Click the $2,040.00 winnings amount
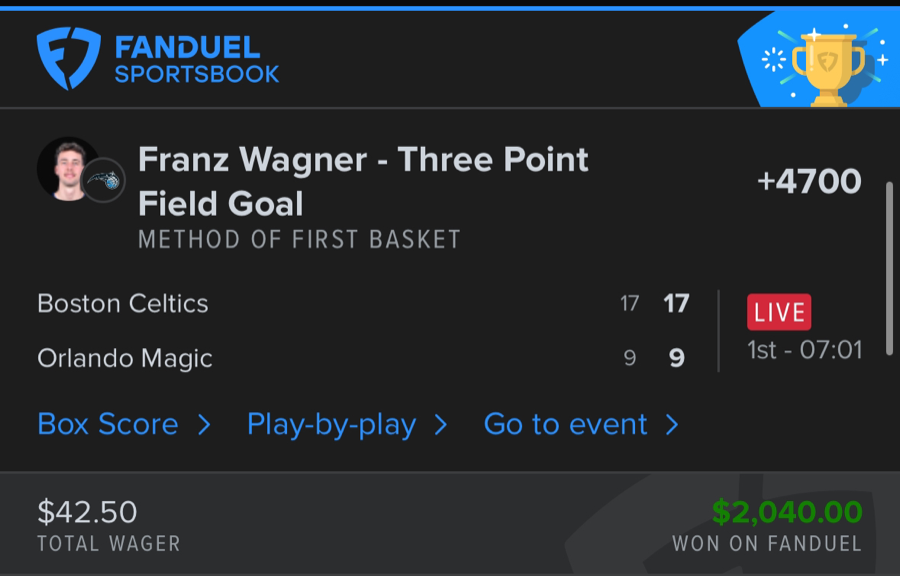This screenshot has height=576, width=900. pos(787,512)
